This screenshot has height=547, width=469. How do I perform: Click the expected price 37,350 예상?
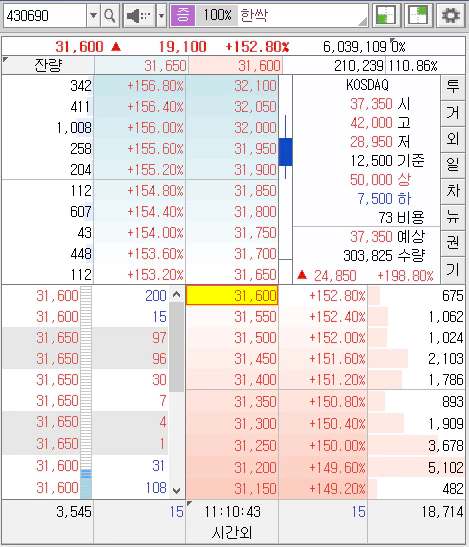click(387, 237)
